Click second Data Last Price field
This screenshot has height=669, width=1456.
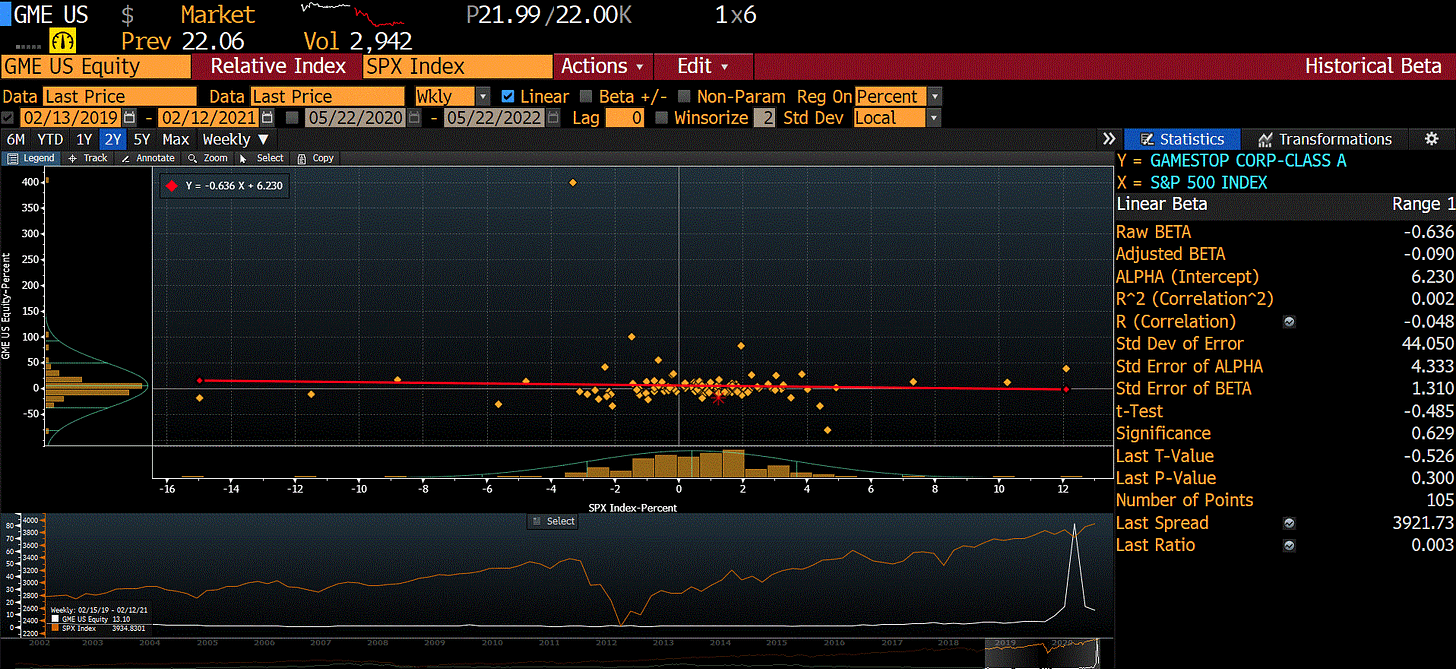click(327, 97)
